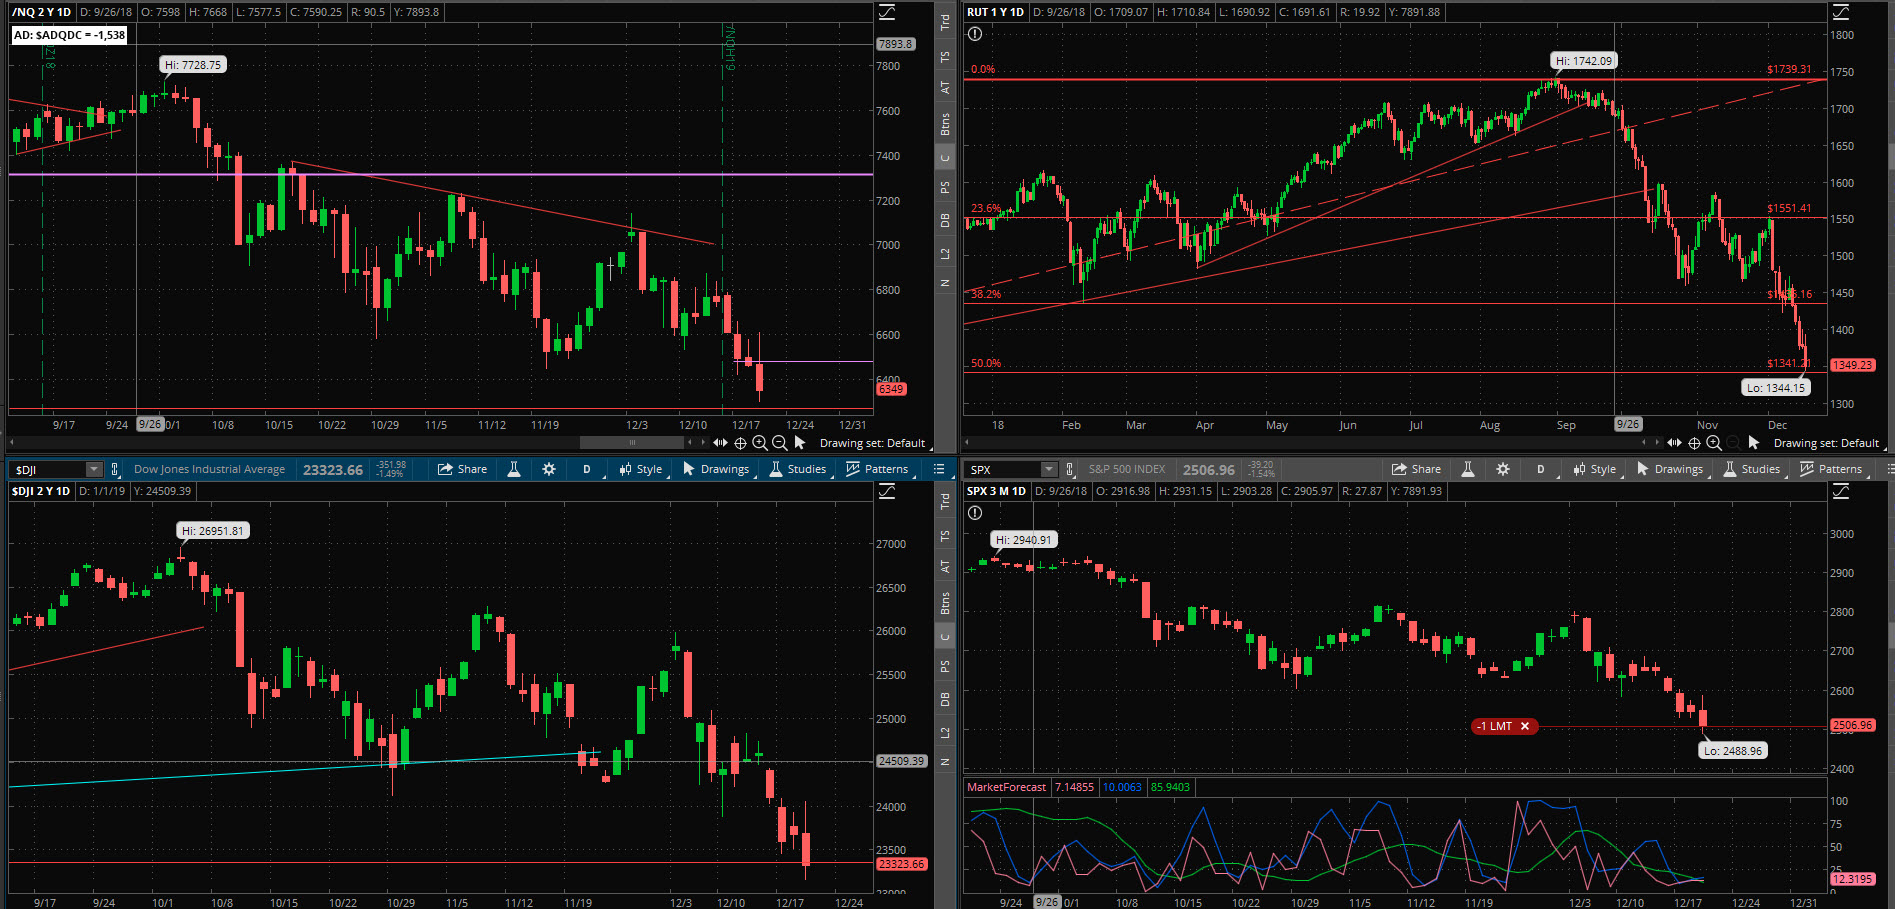Click the price scale icon atop $DJI chart

[x=887, y=491]
